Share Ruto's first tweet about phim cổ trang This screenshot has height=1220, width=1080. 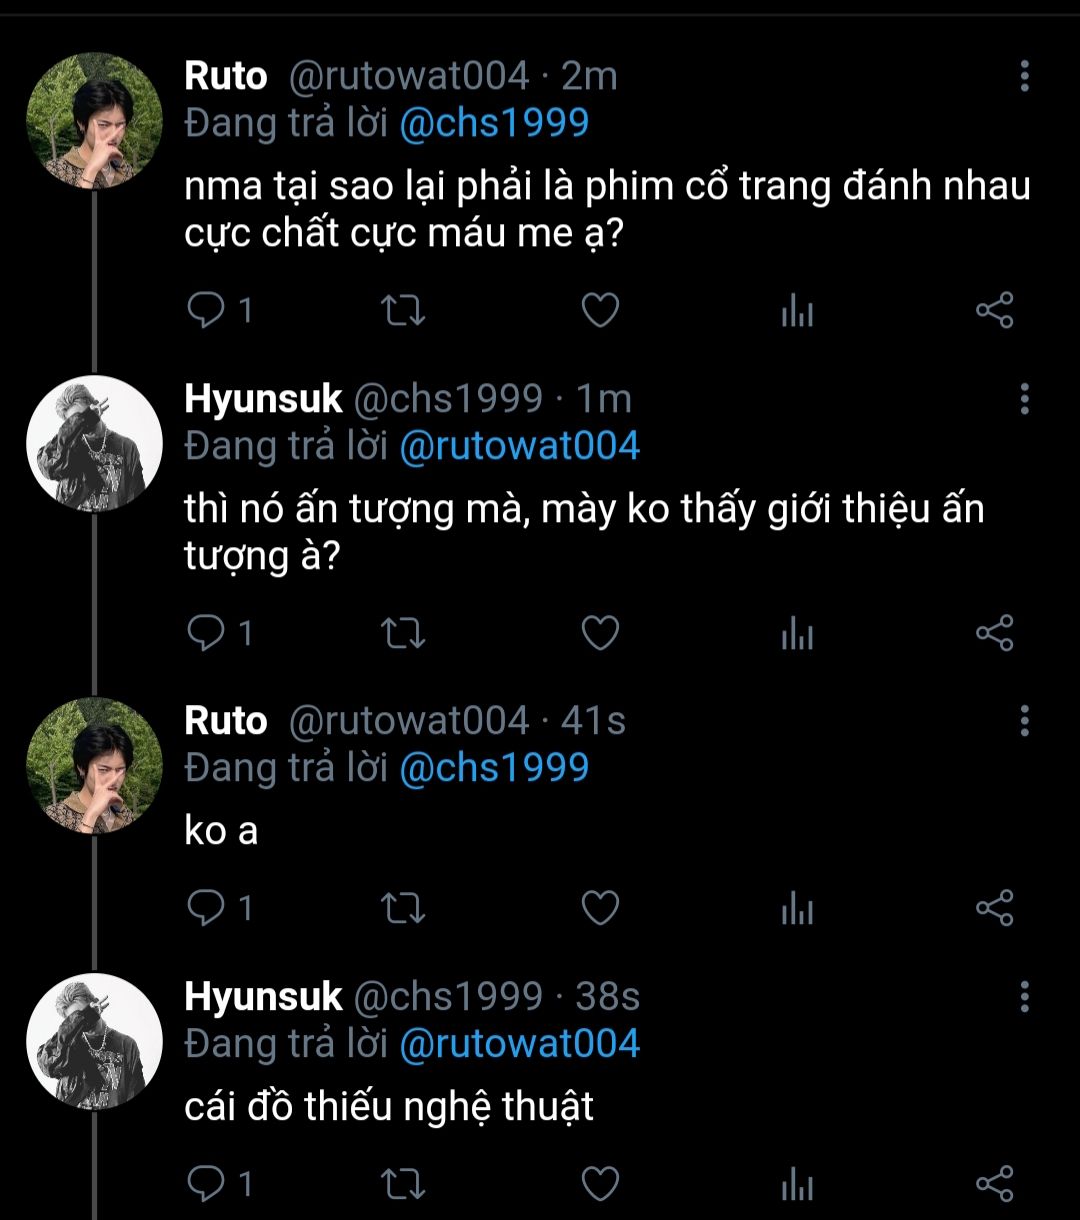994,311
